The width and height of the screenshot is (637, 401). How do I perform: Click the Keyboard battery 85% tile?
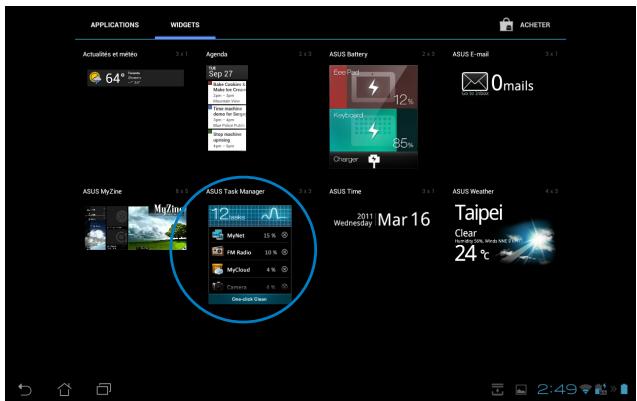(373, 130)
